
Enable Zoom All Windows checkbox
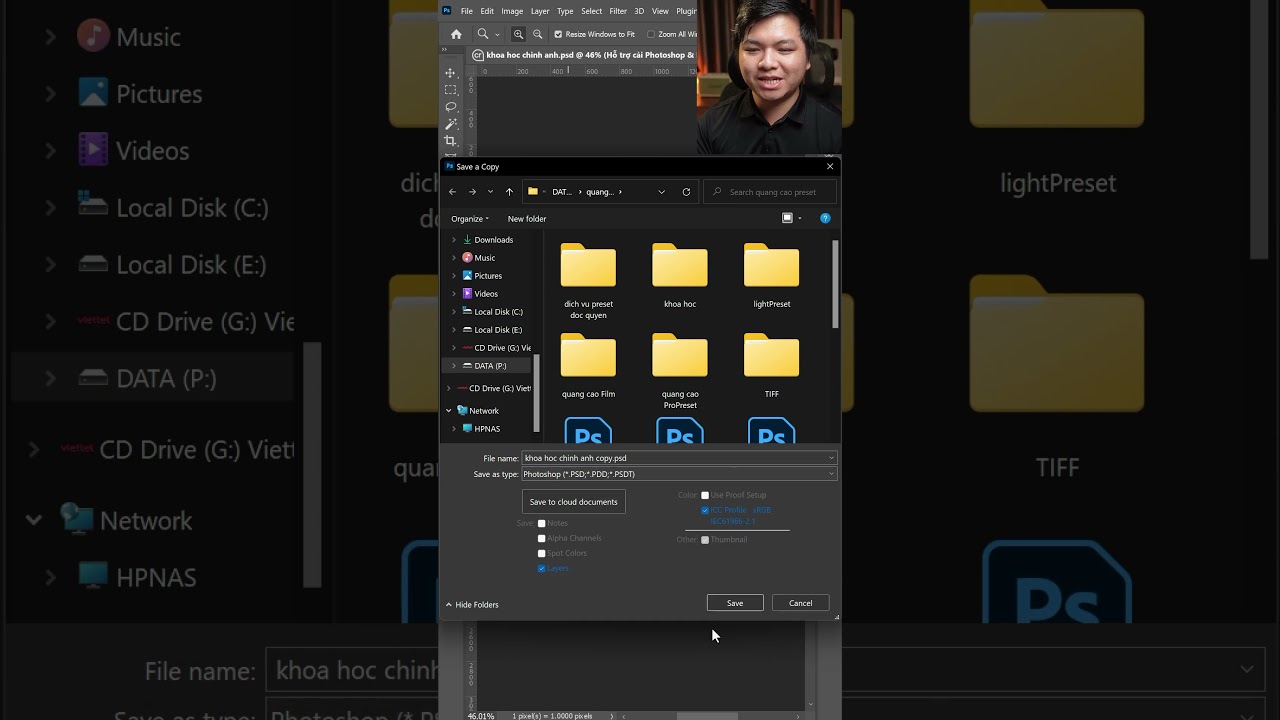pyautogui.click(x=651, y=34)
